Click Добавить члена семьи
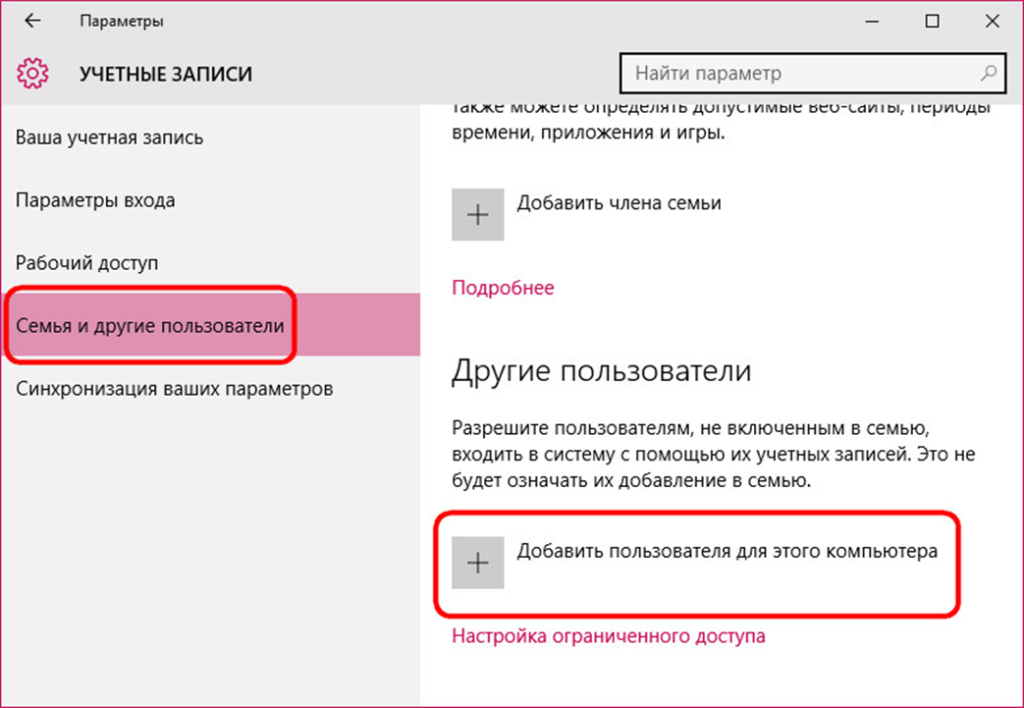This screenshot has width=1024, height=708. [x=619, y=203]
